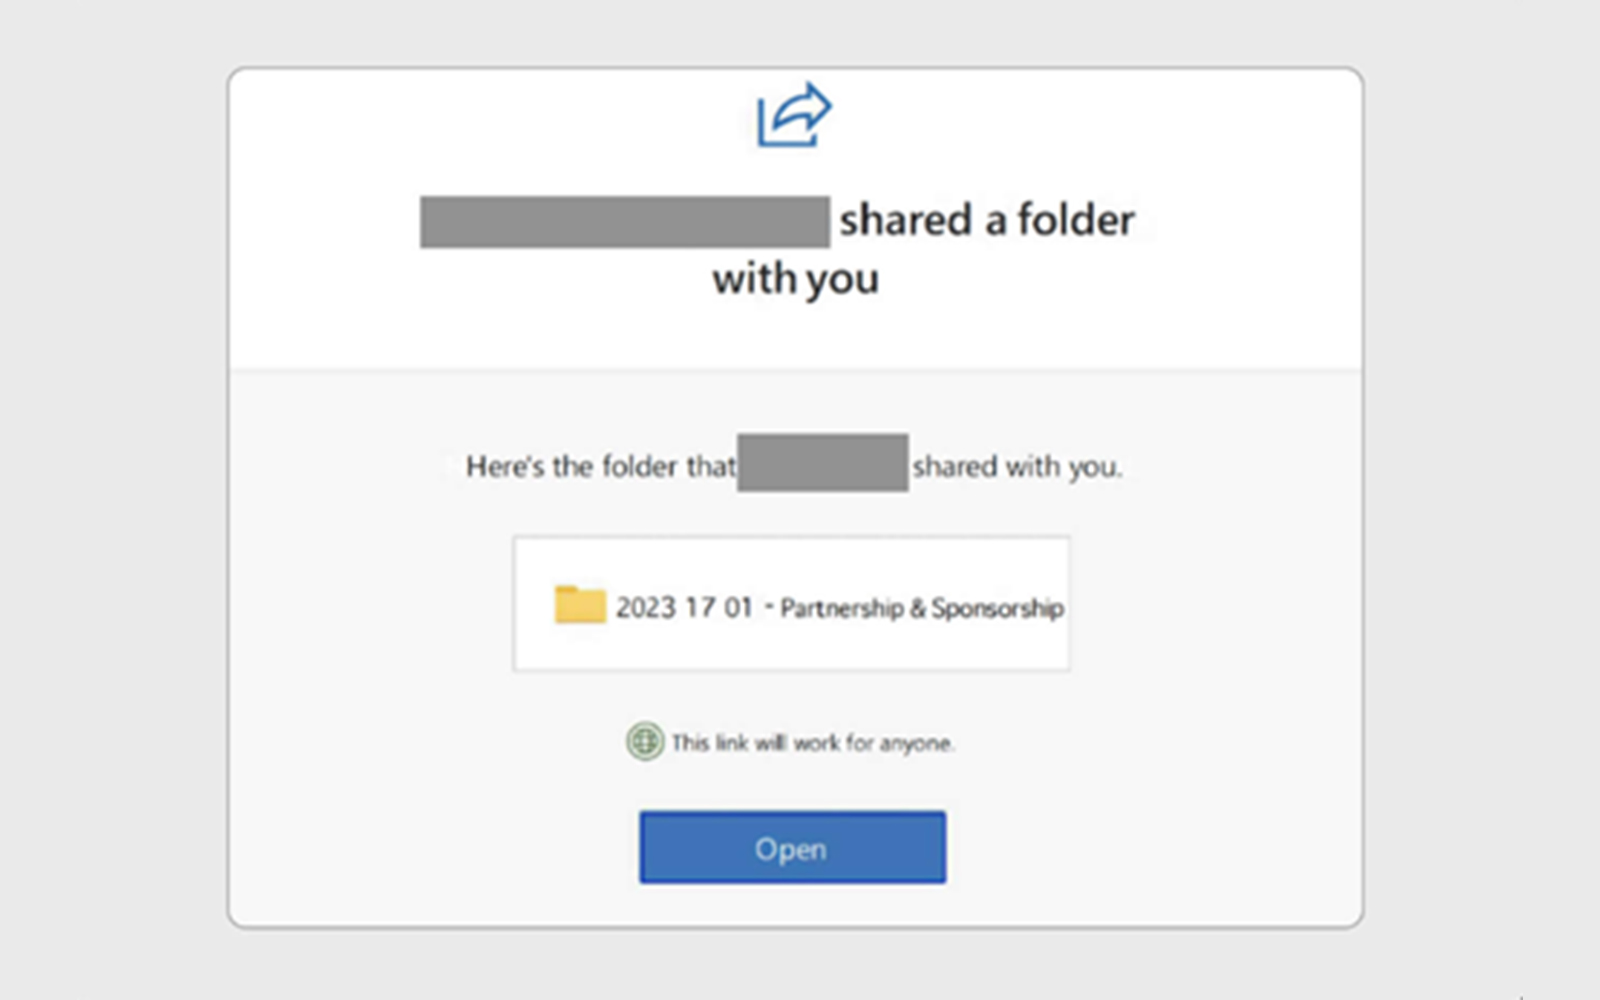Click the 'Here's the folder that' text

pos(600,466)
